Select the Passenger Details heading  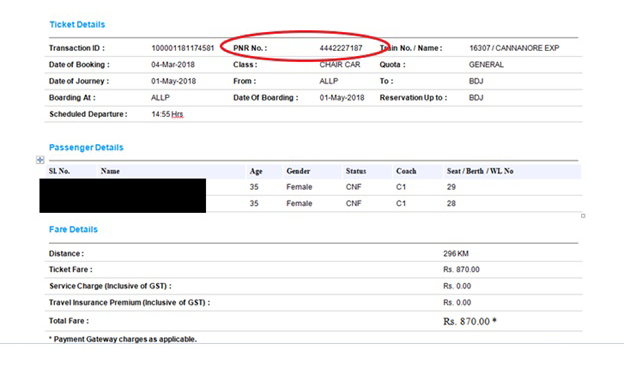[x=86, y=147]
